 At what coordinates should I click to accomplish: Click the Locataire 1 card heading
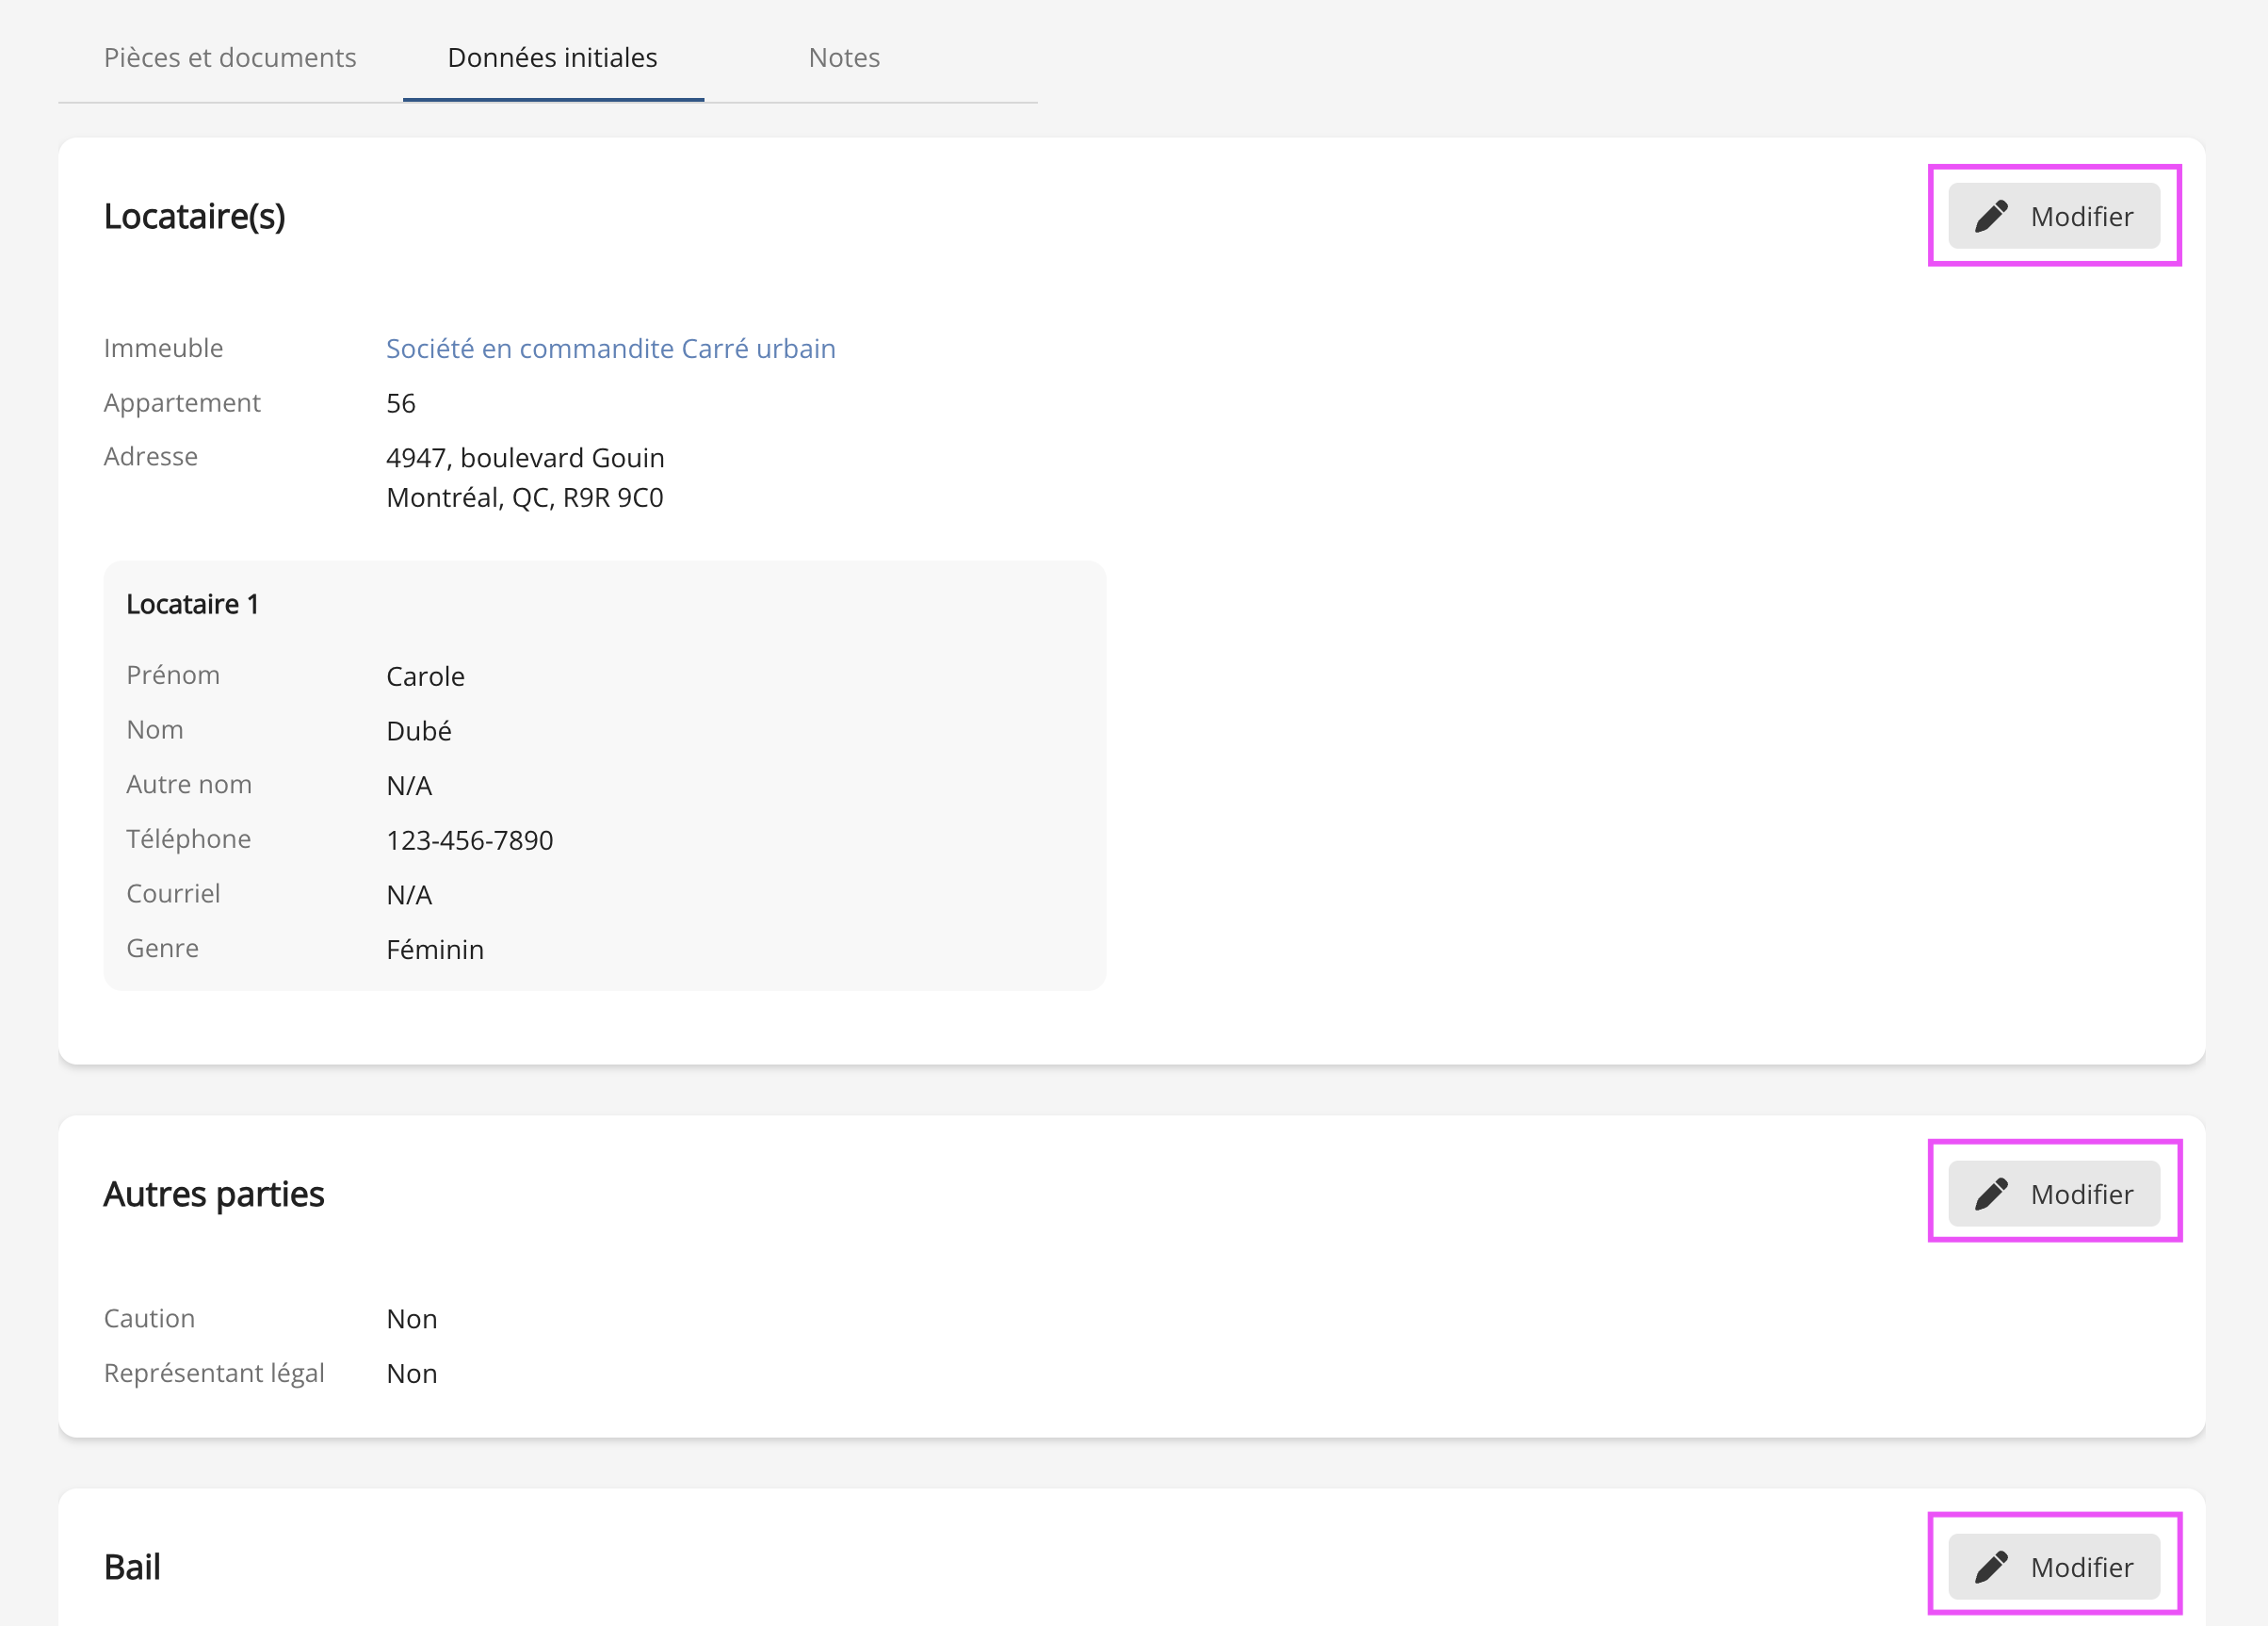tap(192, 604)
